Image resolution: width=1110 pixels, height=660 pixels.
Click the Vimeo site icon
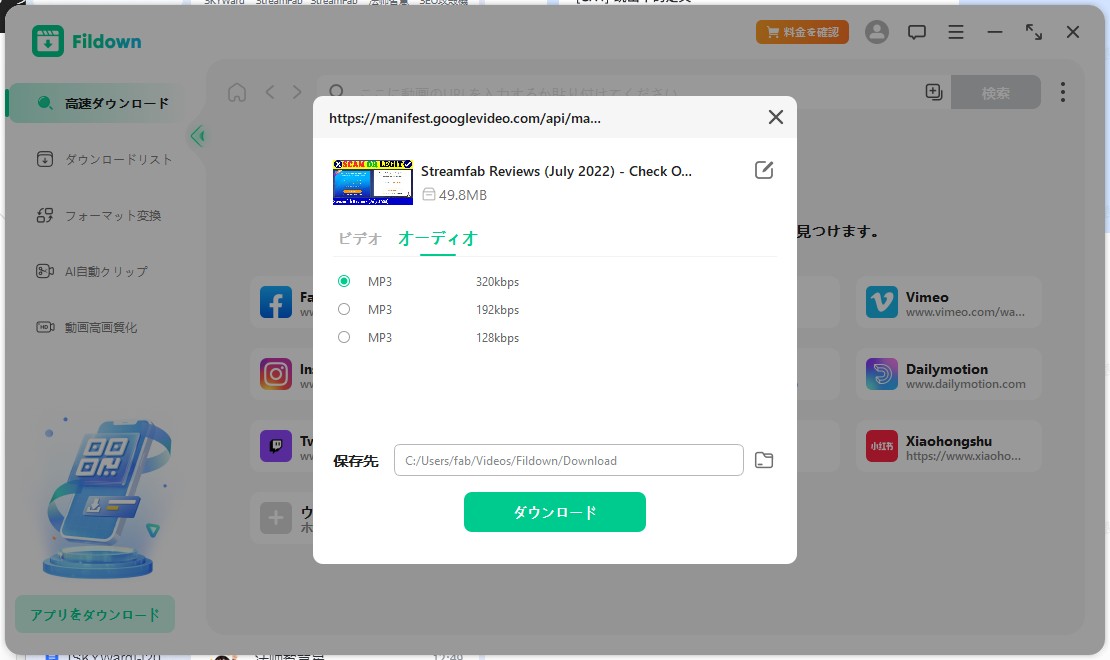click(x=881, y=302)
